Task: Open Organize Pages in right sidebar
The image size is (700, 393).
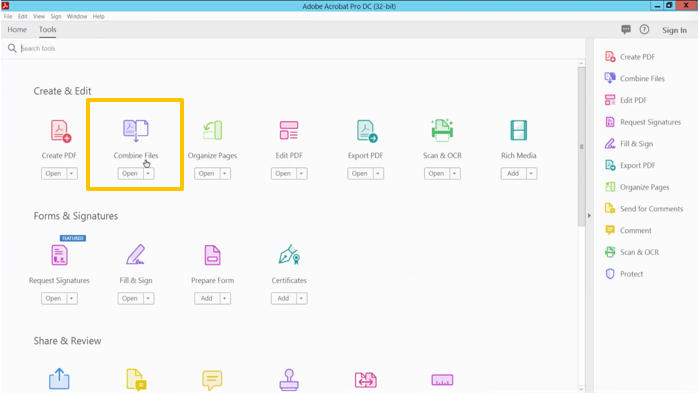Action: point(637,187)
